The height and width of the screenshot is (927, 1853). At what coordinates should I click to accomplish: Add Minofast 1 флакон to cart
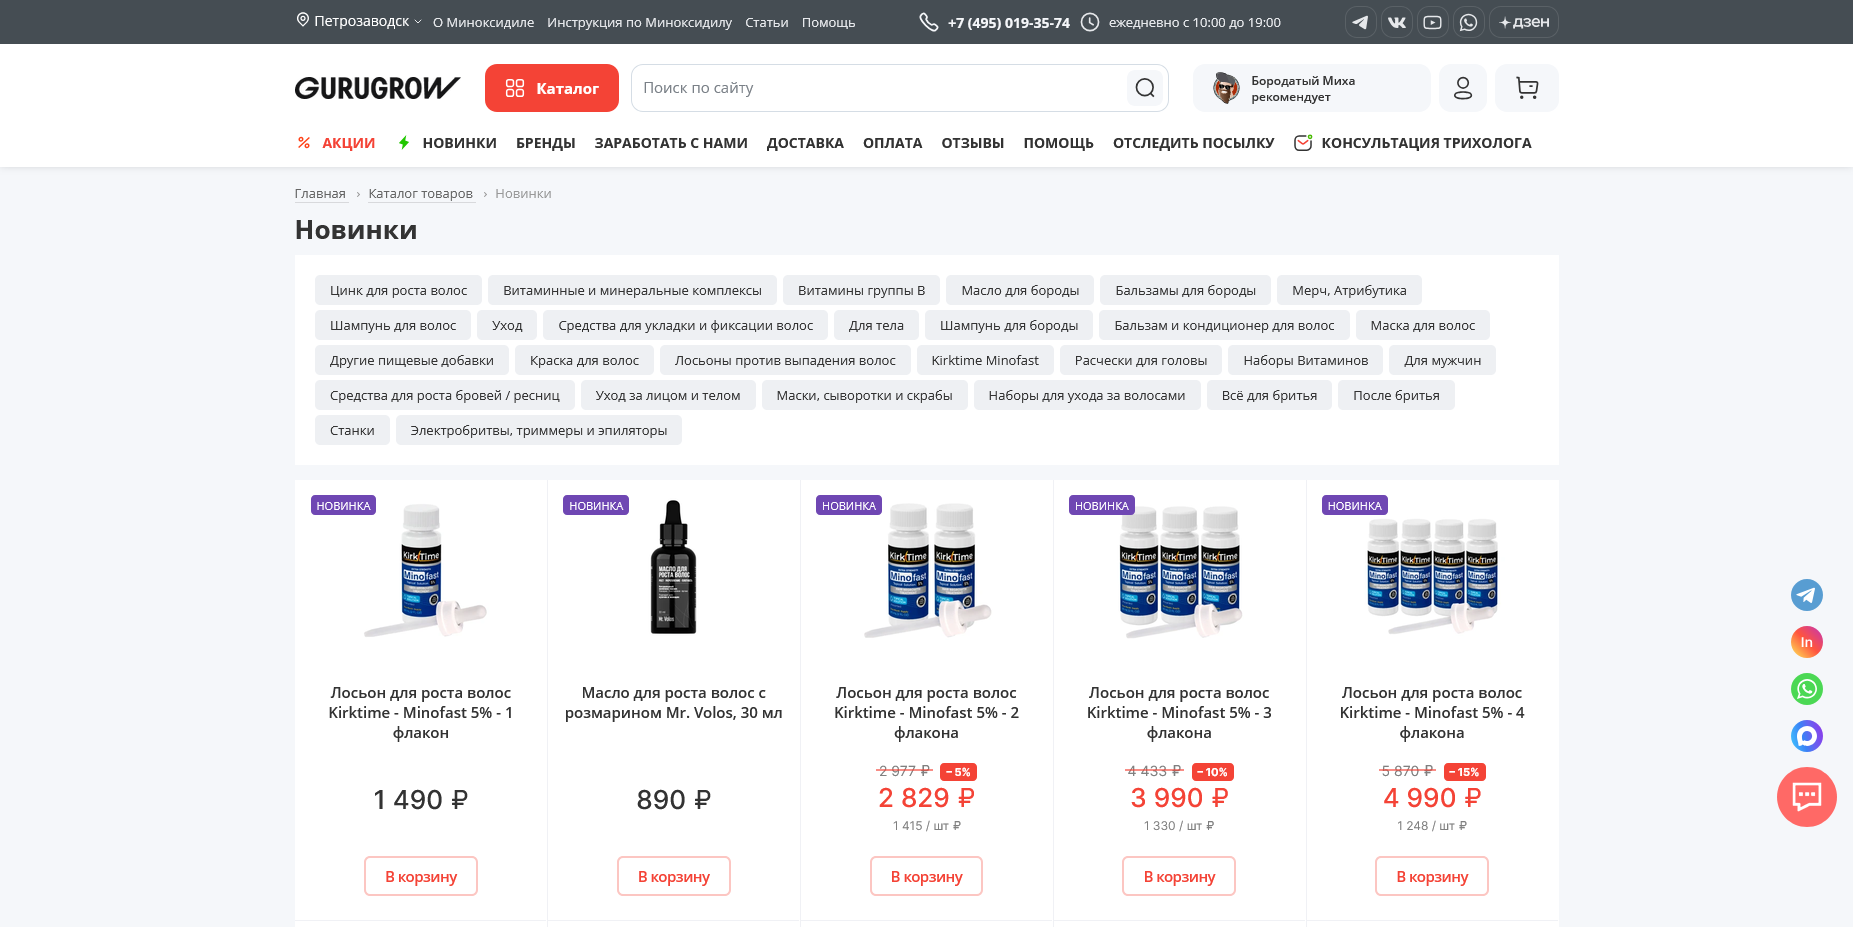click(x=421, y=876)
